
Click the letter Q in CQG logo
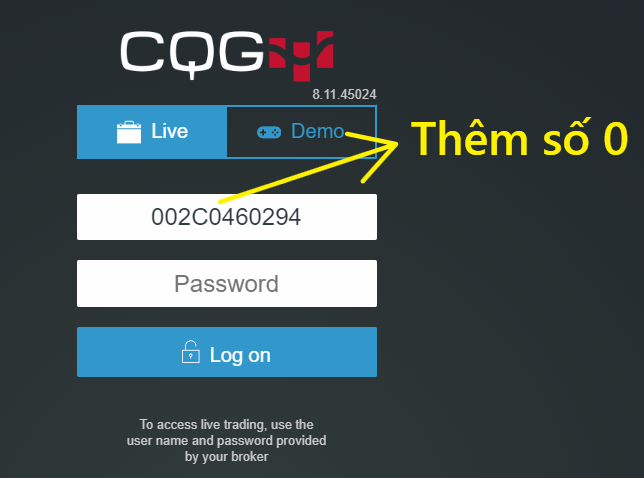click(x=192, y=55)
